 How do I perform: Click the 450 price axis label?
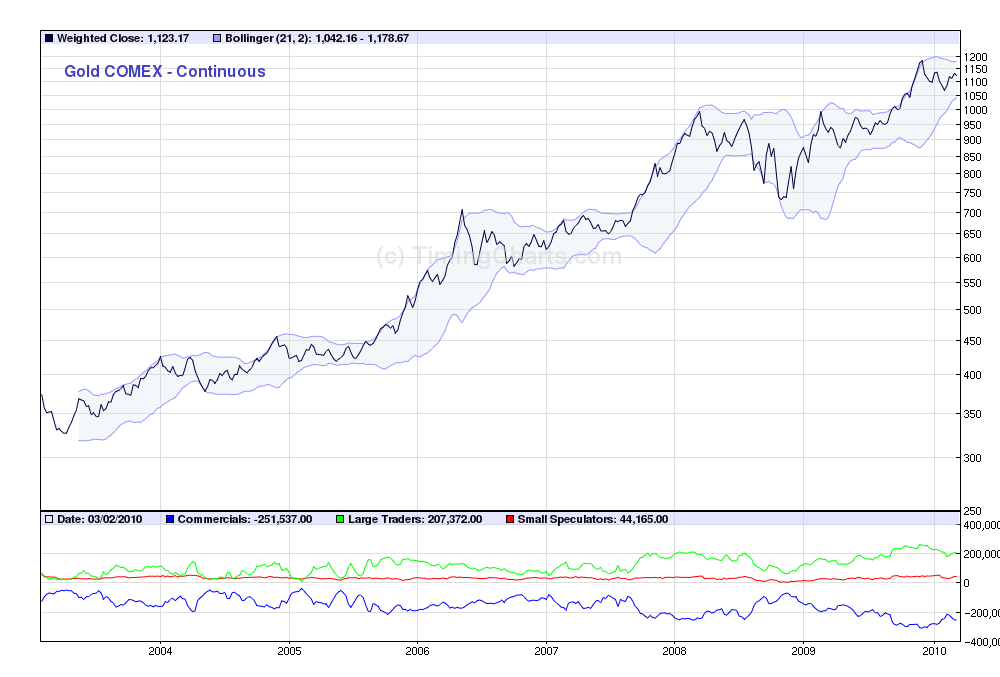click(973, 341)
